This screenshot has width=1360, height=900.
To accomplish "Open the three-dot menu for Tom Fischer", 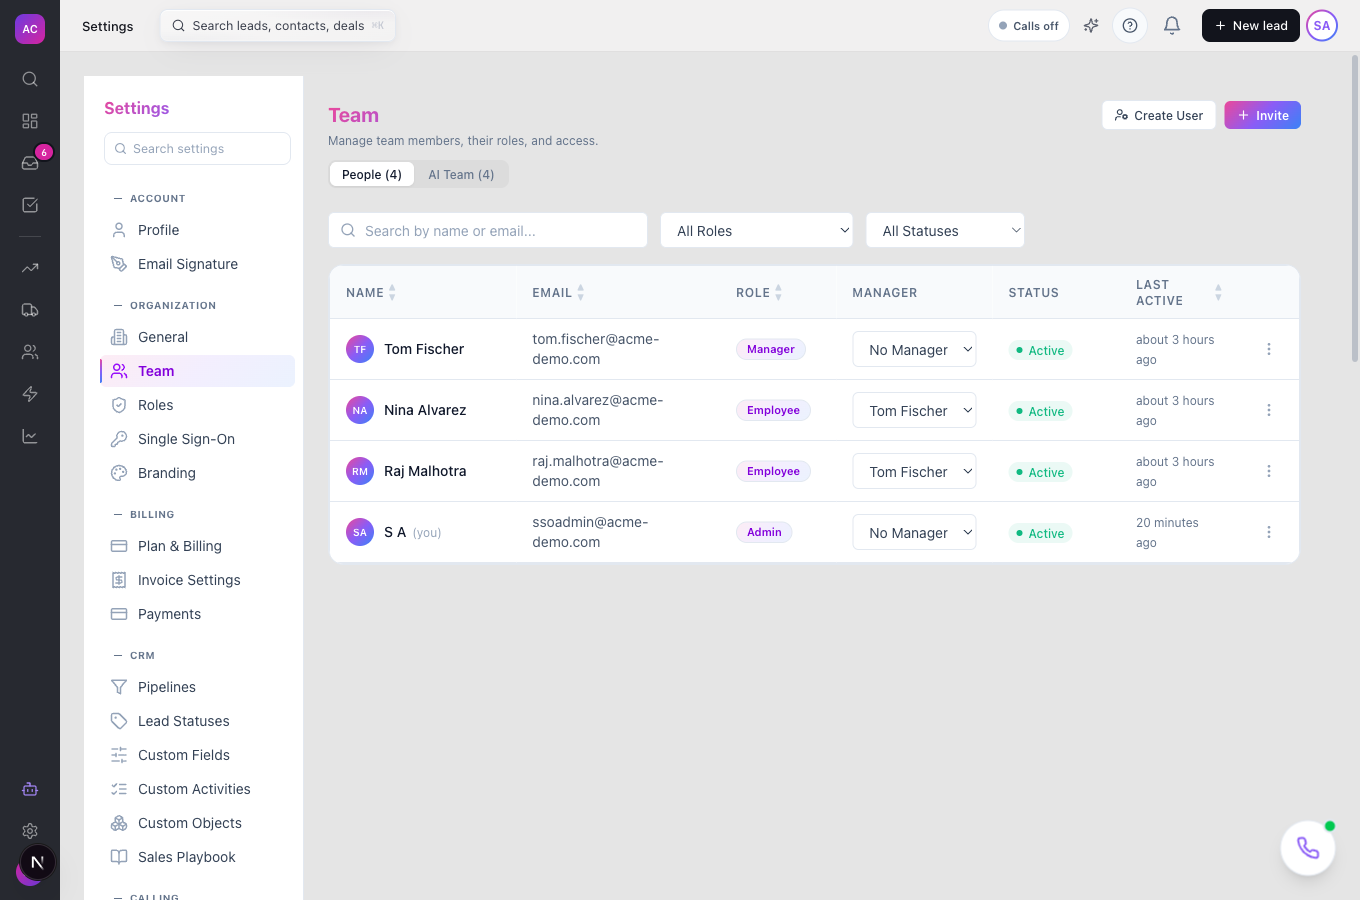I will pos(1269,349).
